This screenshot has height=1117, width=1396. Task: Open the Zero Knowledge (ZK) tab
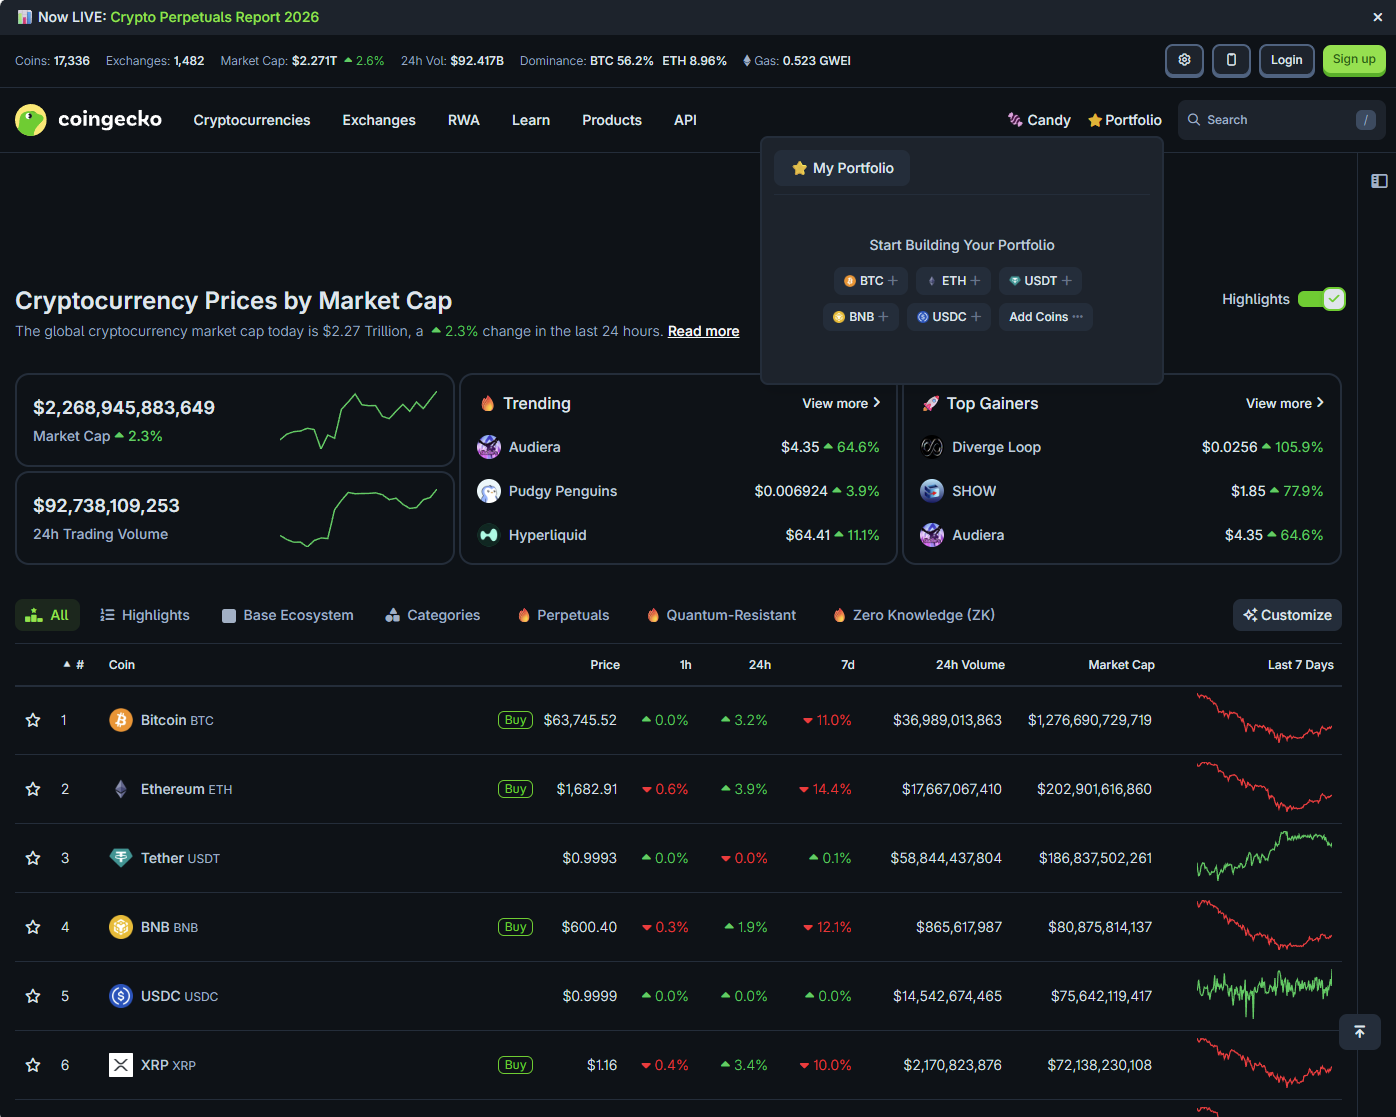pos(914,615)
